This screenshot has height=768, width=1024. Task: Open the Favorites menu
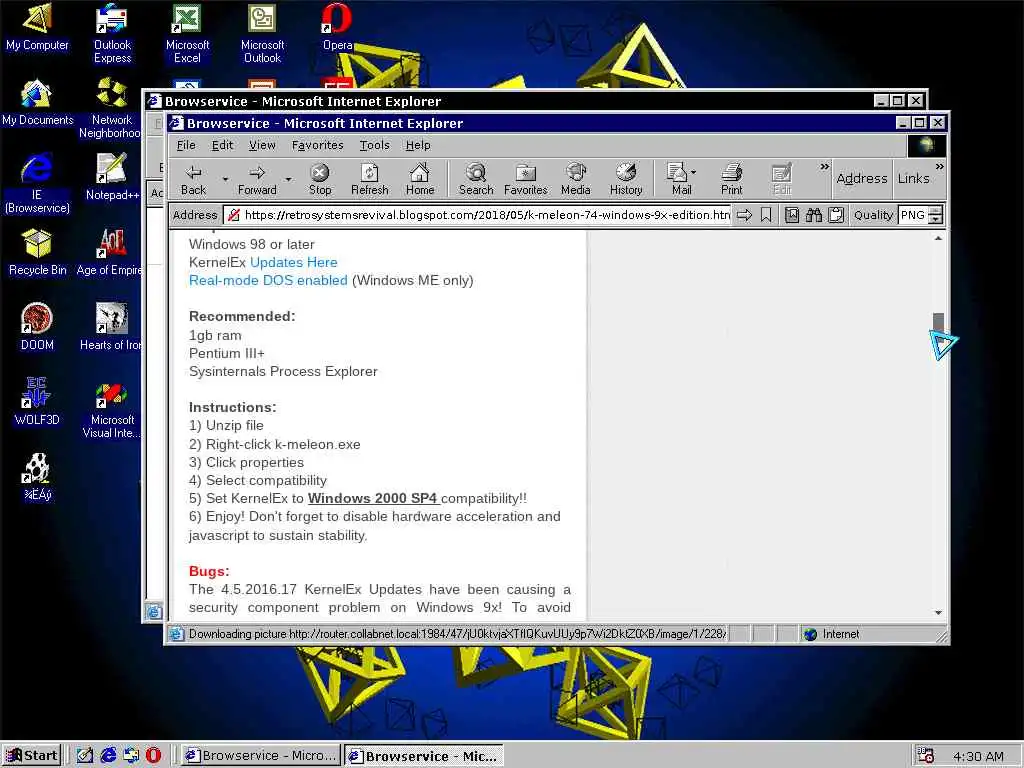point(317,145)
